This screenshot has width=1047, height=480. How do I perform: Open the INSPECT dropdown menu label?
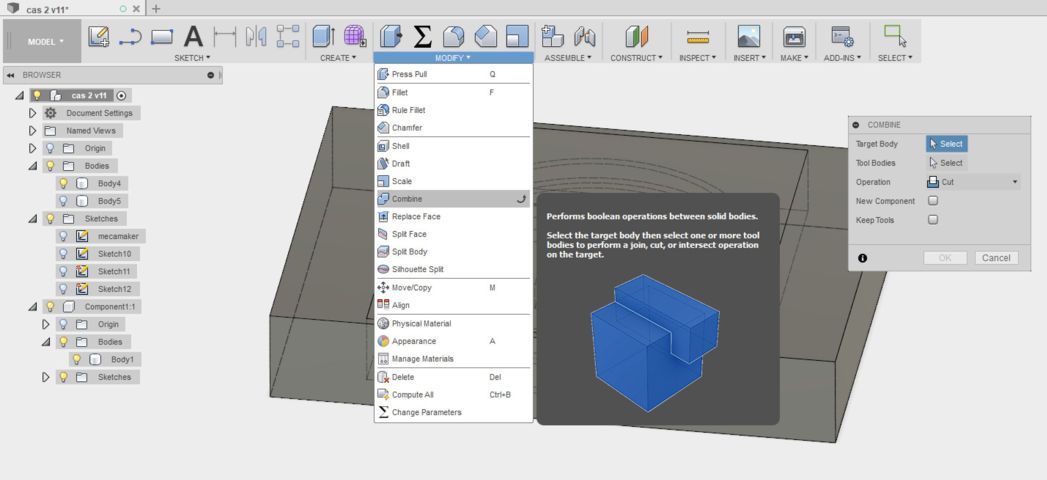pyautogui.click(x=697, y=58)
